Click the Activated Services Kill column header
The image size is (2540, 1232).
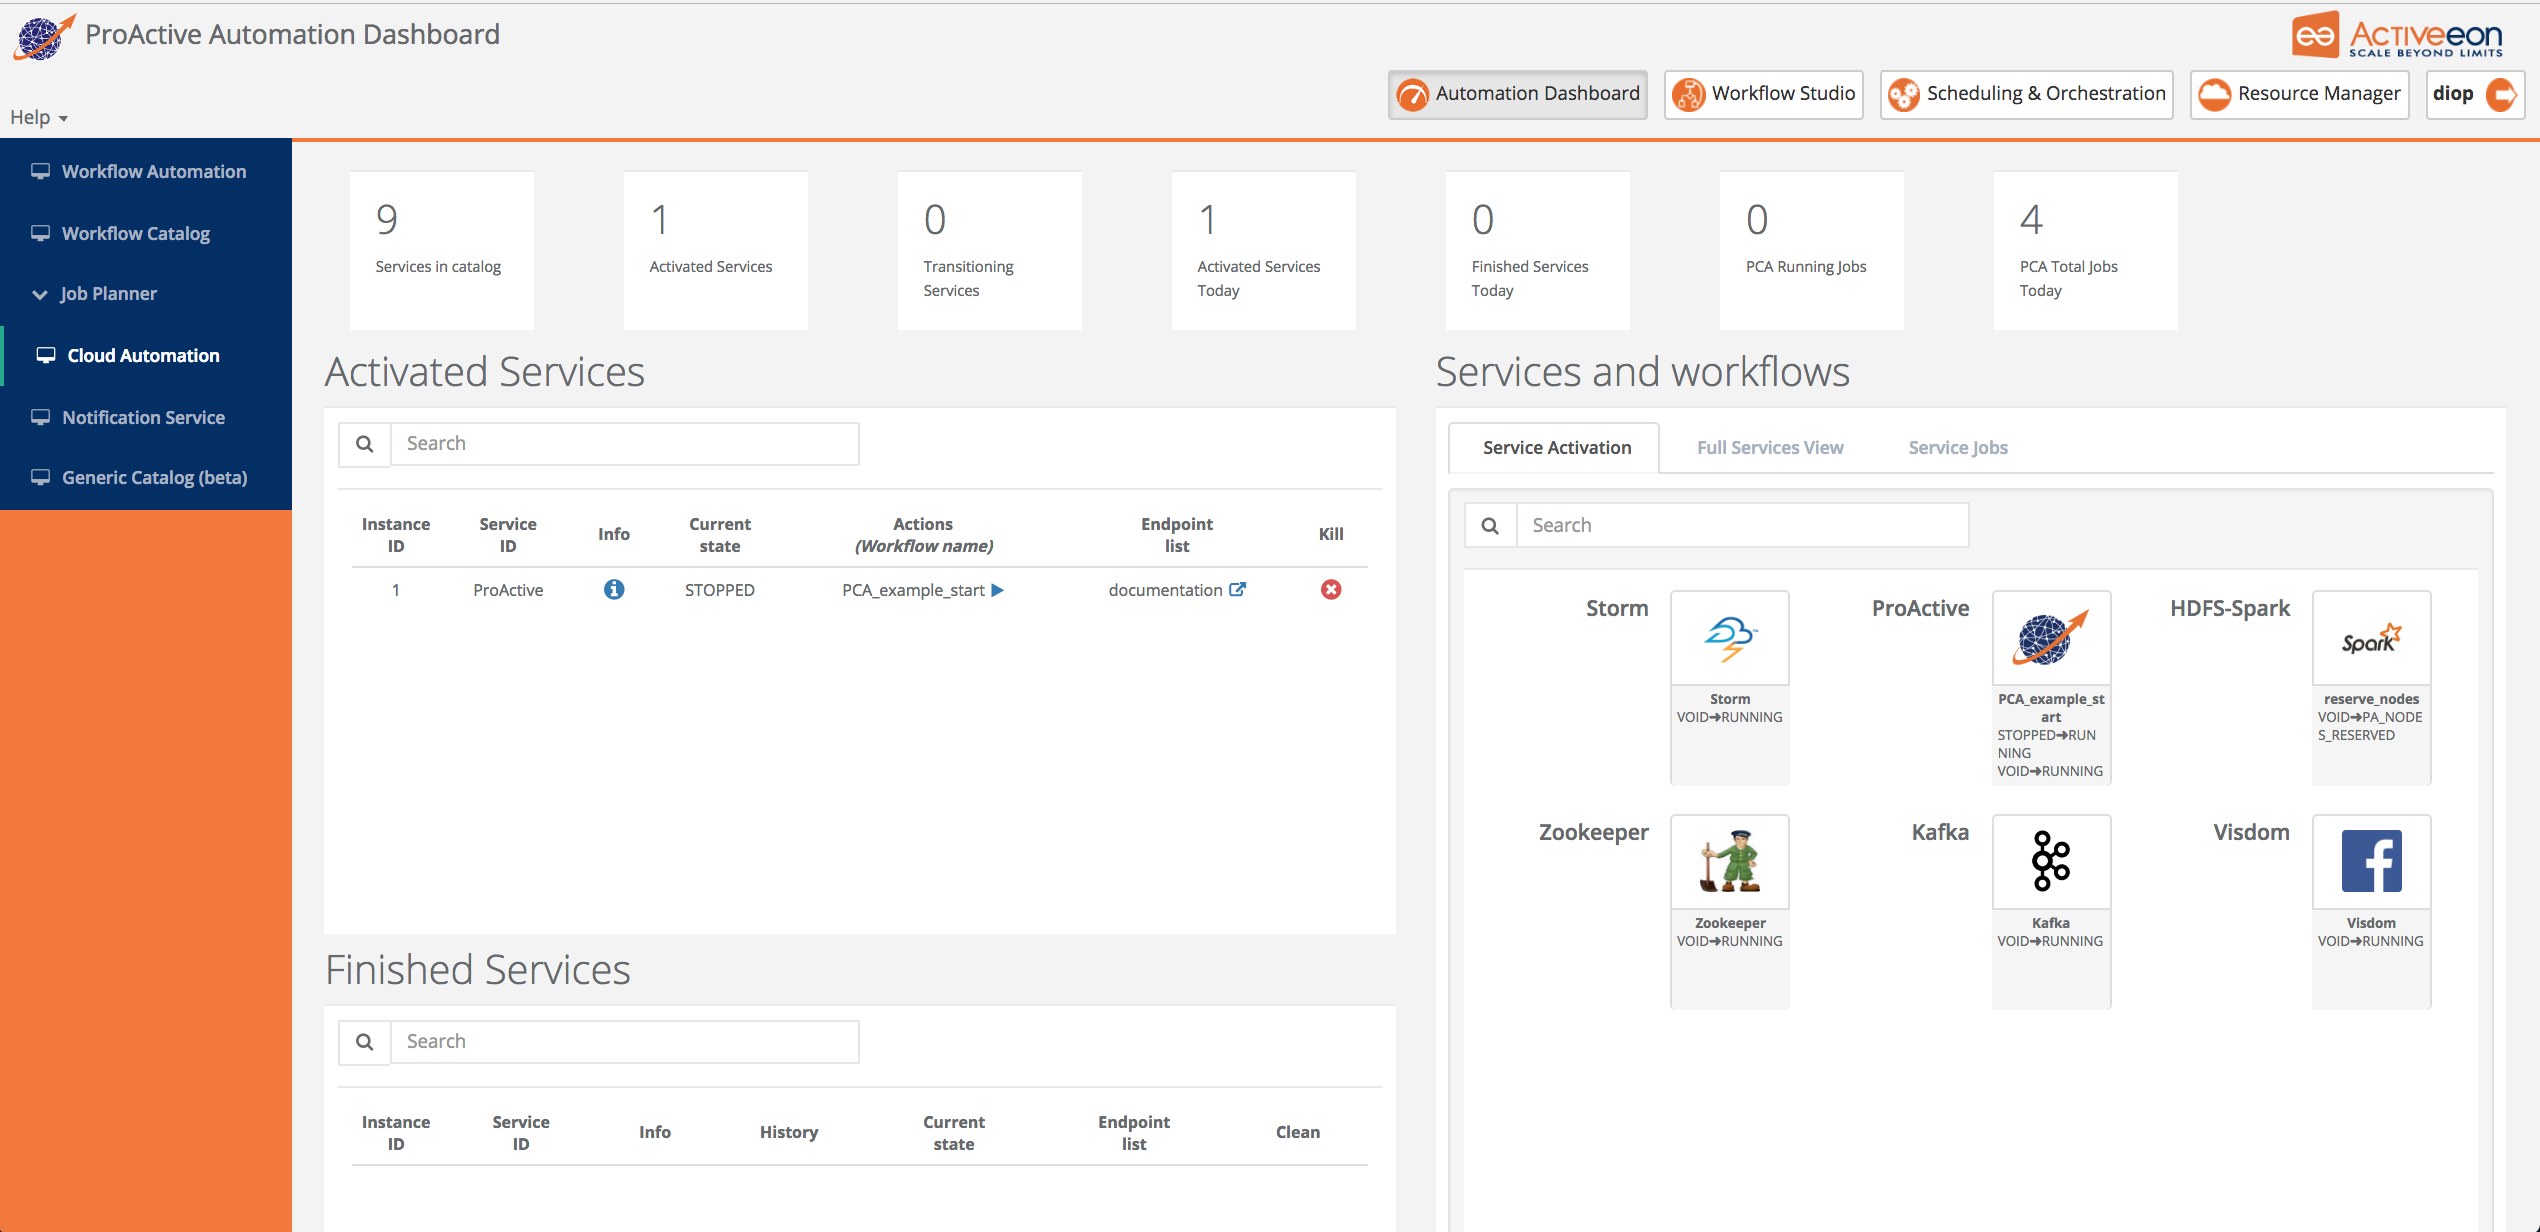pos(1330,534)
